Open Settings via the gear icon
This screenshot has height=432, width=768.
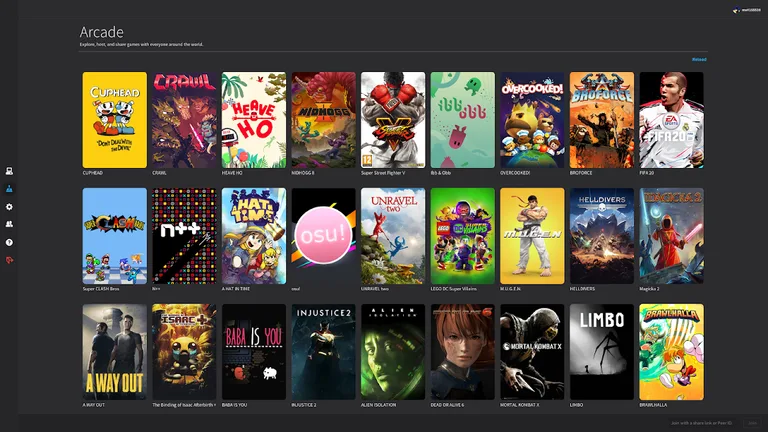(9, 206)
